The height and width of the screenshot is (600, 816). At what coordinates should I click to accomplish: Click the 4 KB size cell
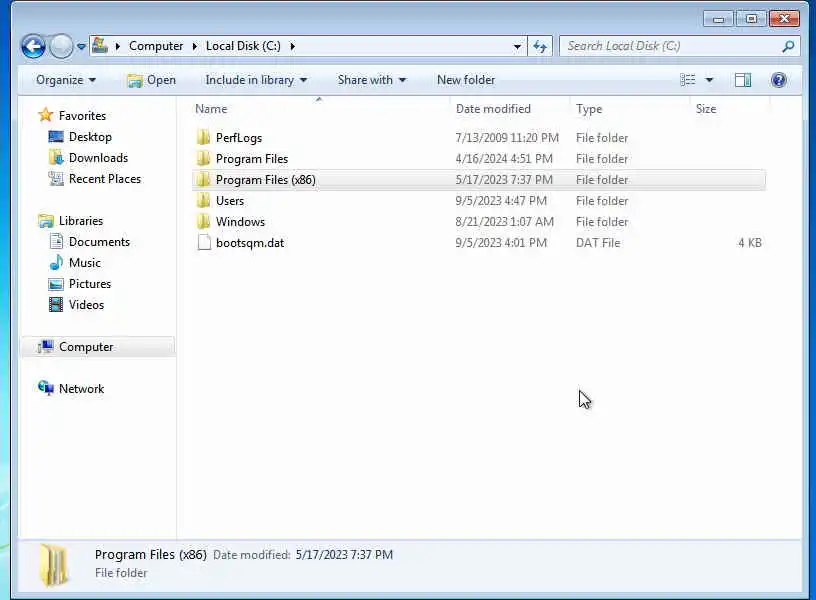coord(750,242)
